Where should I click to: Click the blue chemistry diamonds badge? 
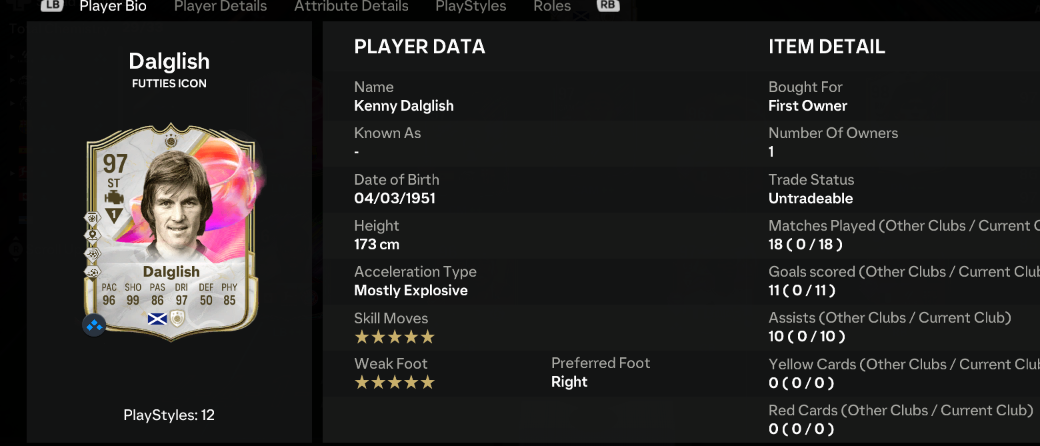(93, 325)
